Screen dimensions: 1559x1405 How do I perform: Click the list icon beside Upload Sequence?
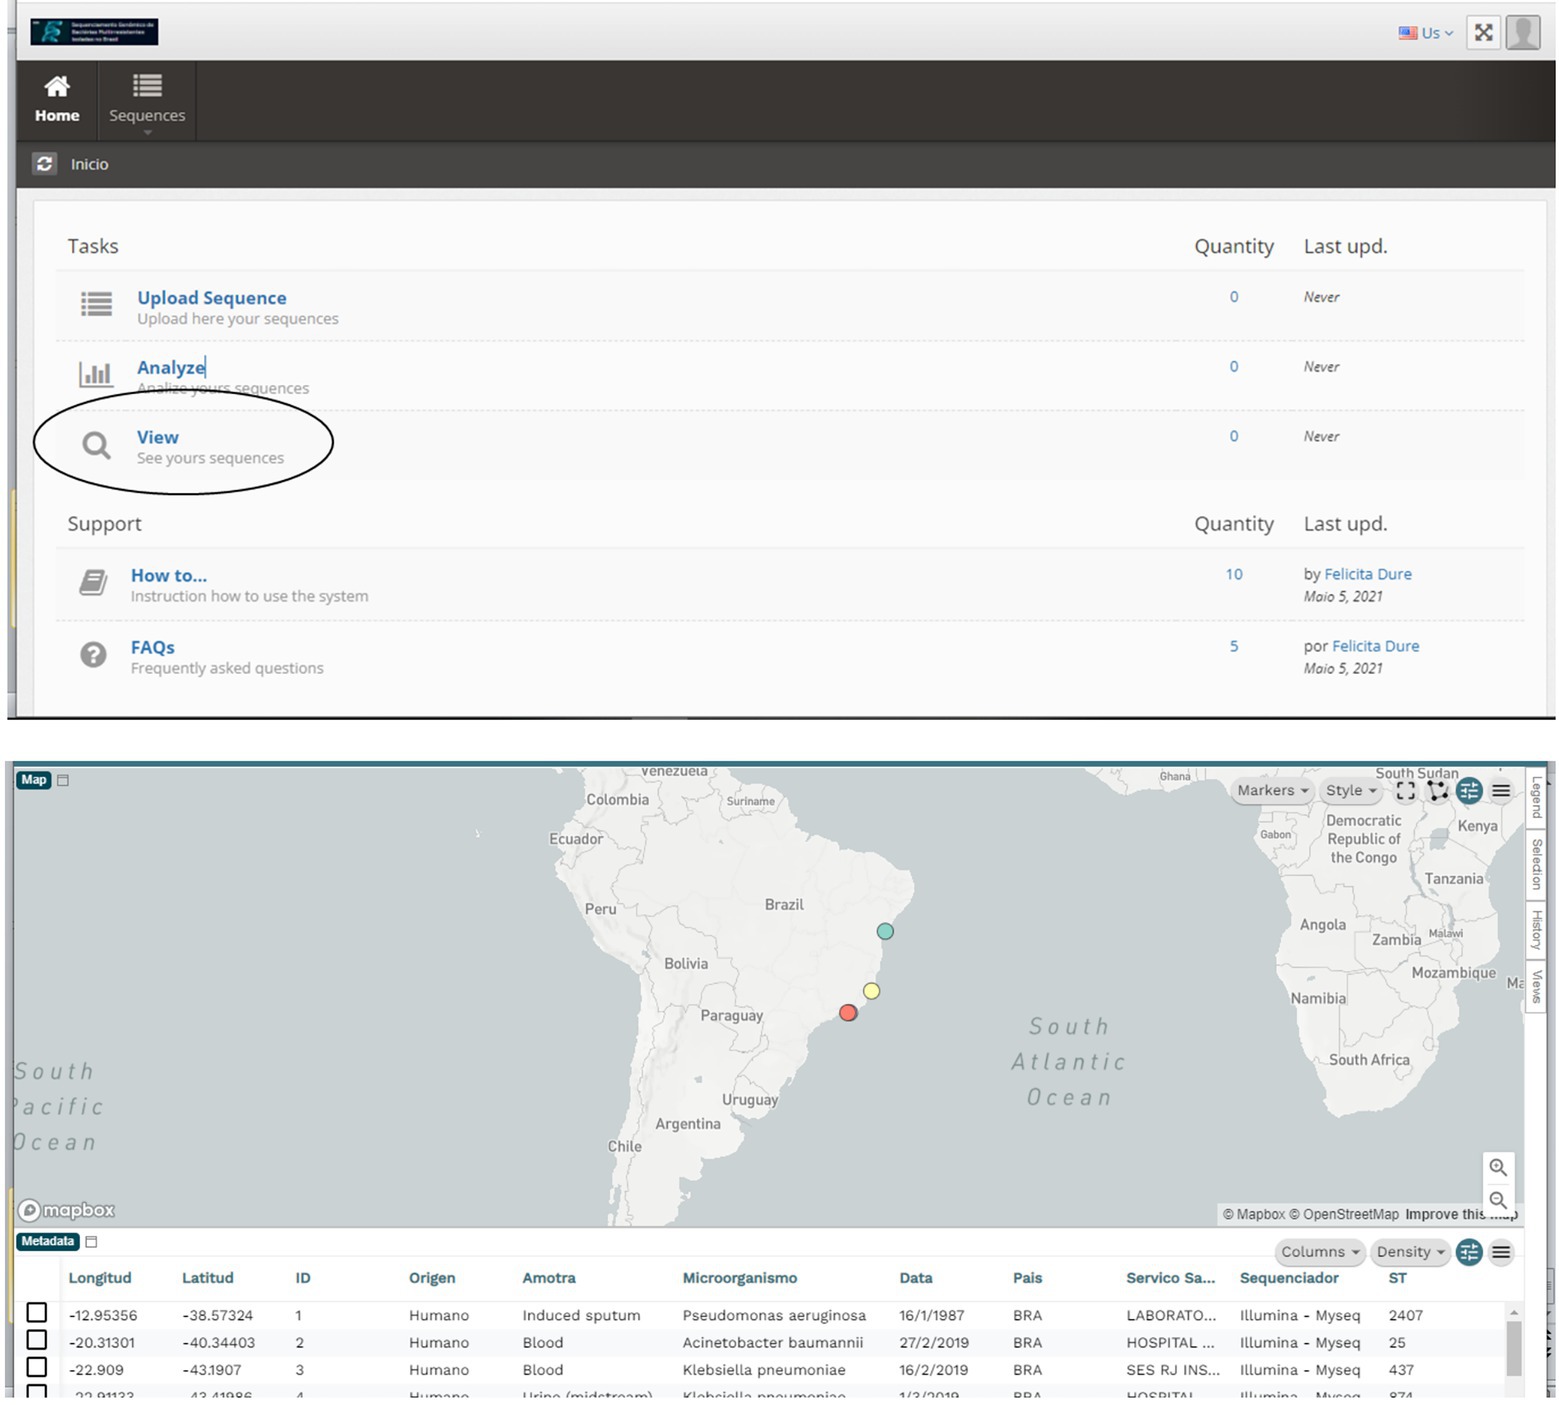(x=96, y=304)
